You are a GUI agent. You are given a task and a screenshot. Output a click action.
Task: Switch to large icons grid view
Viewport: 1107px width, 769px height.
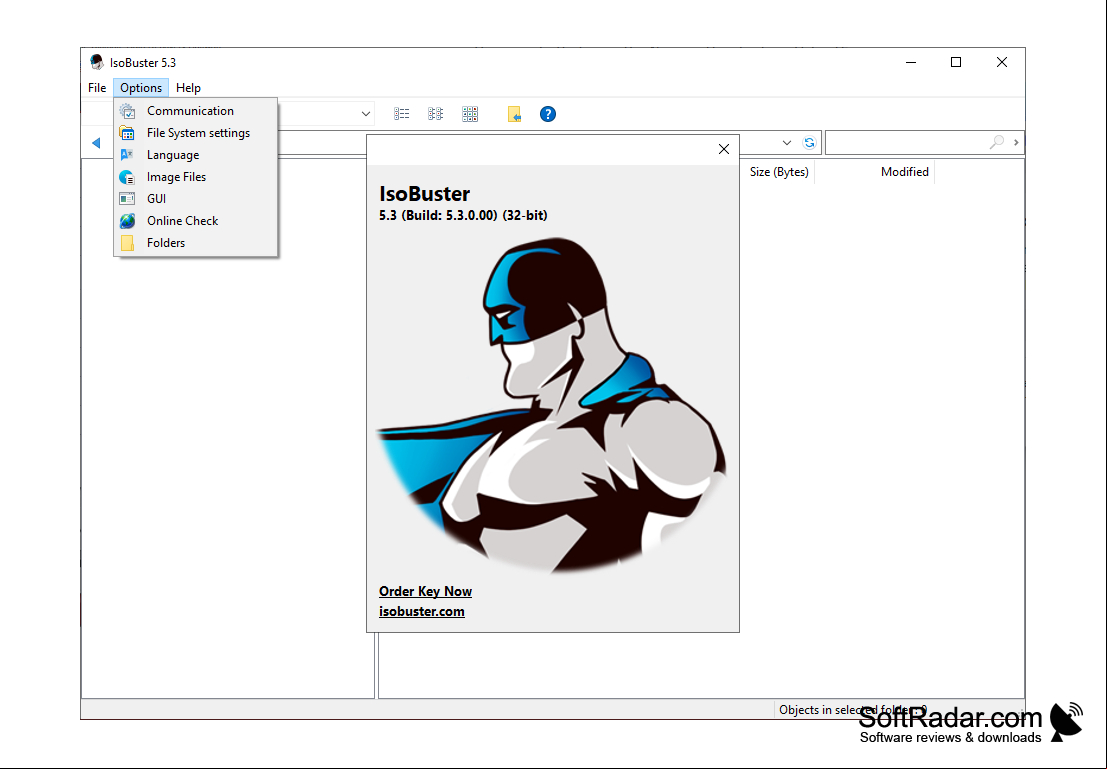(470, 114)
